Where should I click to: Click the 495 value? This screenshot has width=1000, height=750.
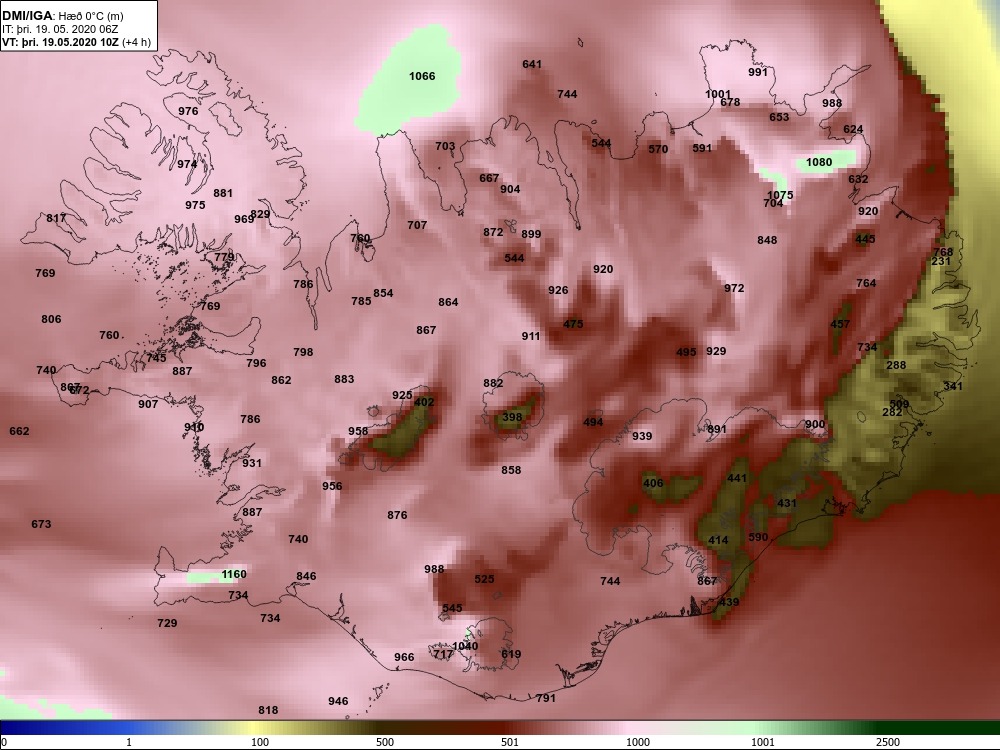686,351
